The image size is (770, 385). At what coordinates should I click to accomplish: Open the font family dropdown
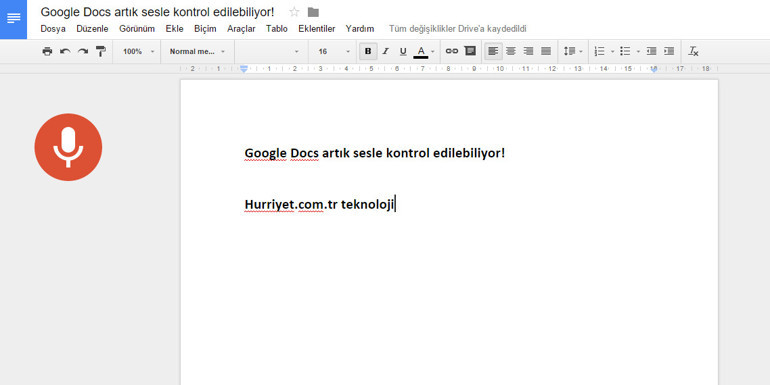(x=271, y=51)
